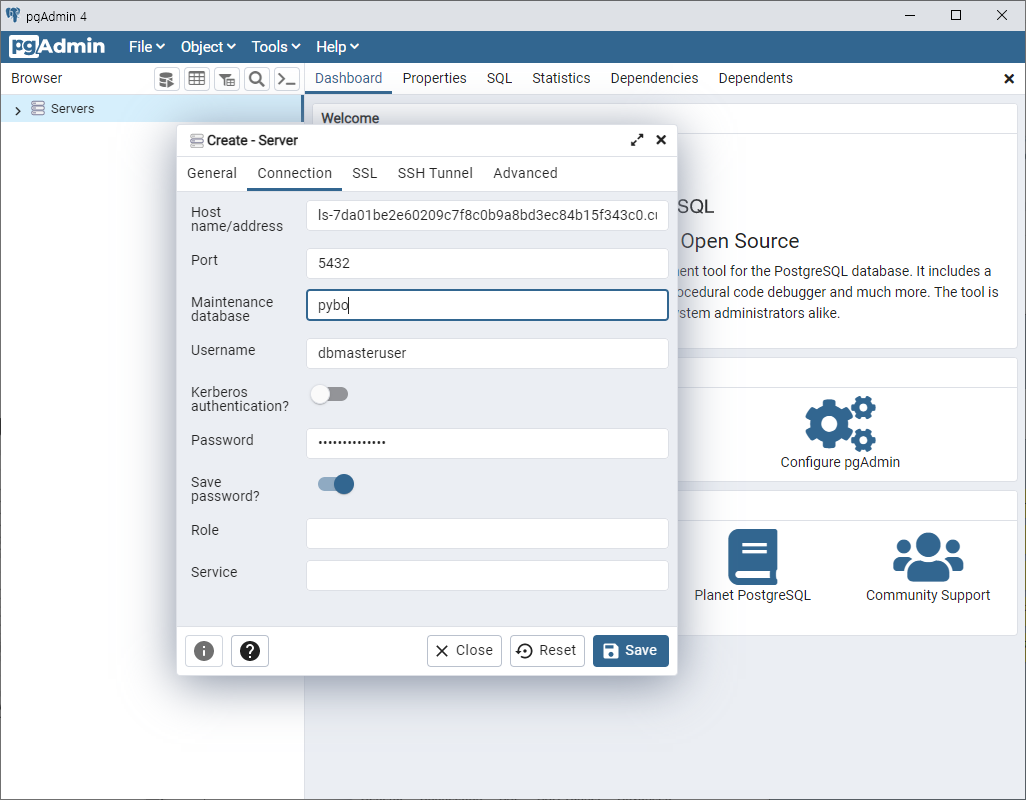Open the help question-mark button in dialog
Viewport: 1026px width, 800px height.
(x=250, y=651)
